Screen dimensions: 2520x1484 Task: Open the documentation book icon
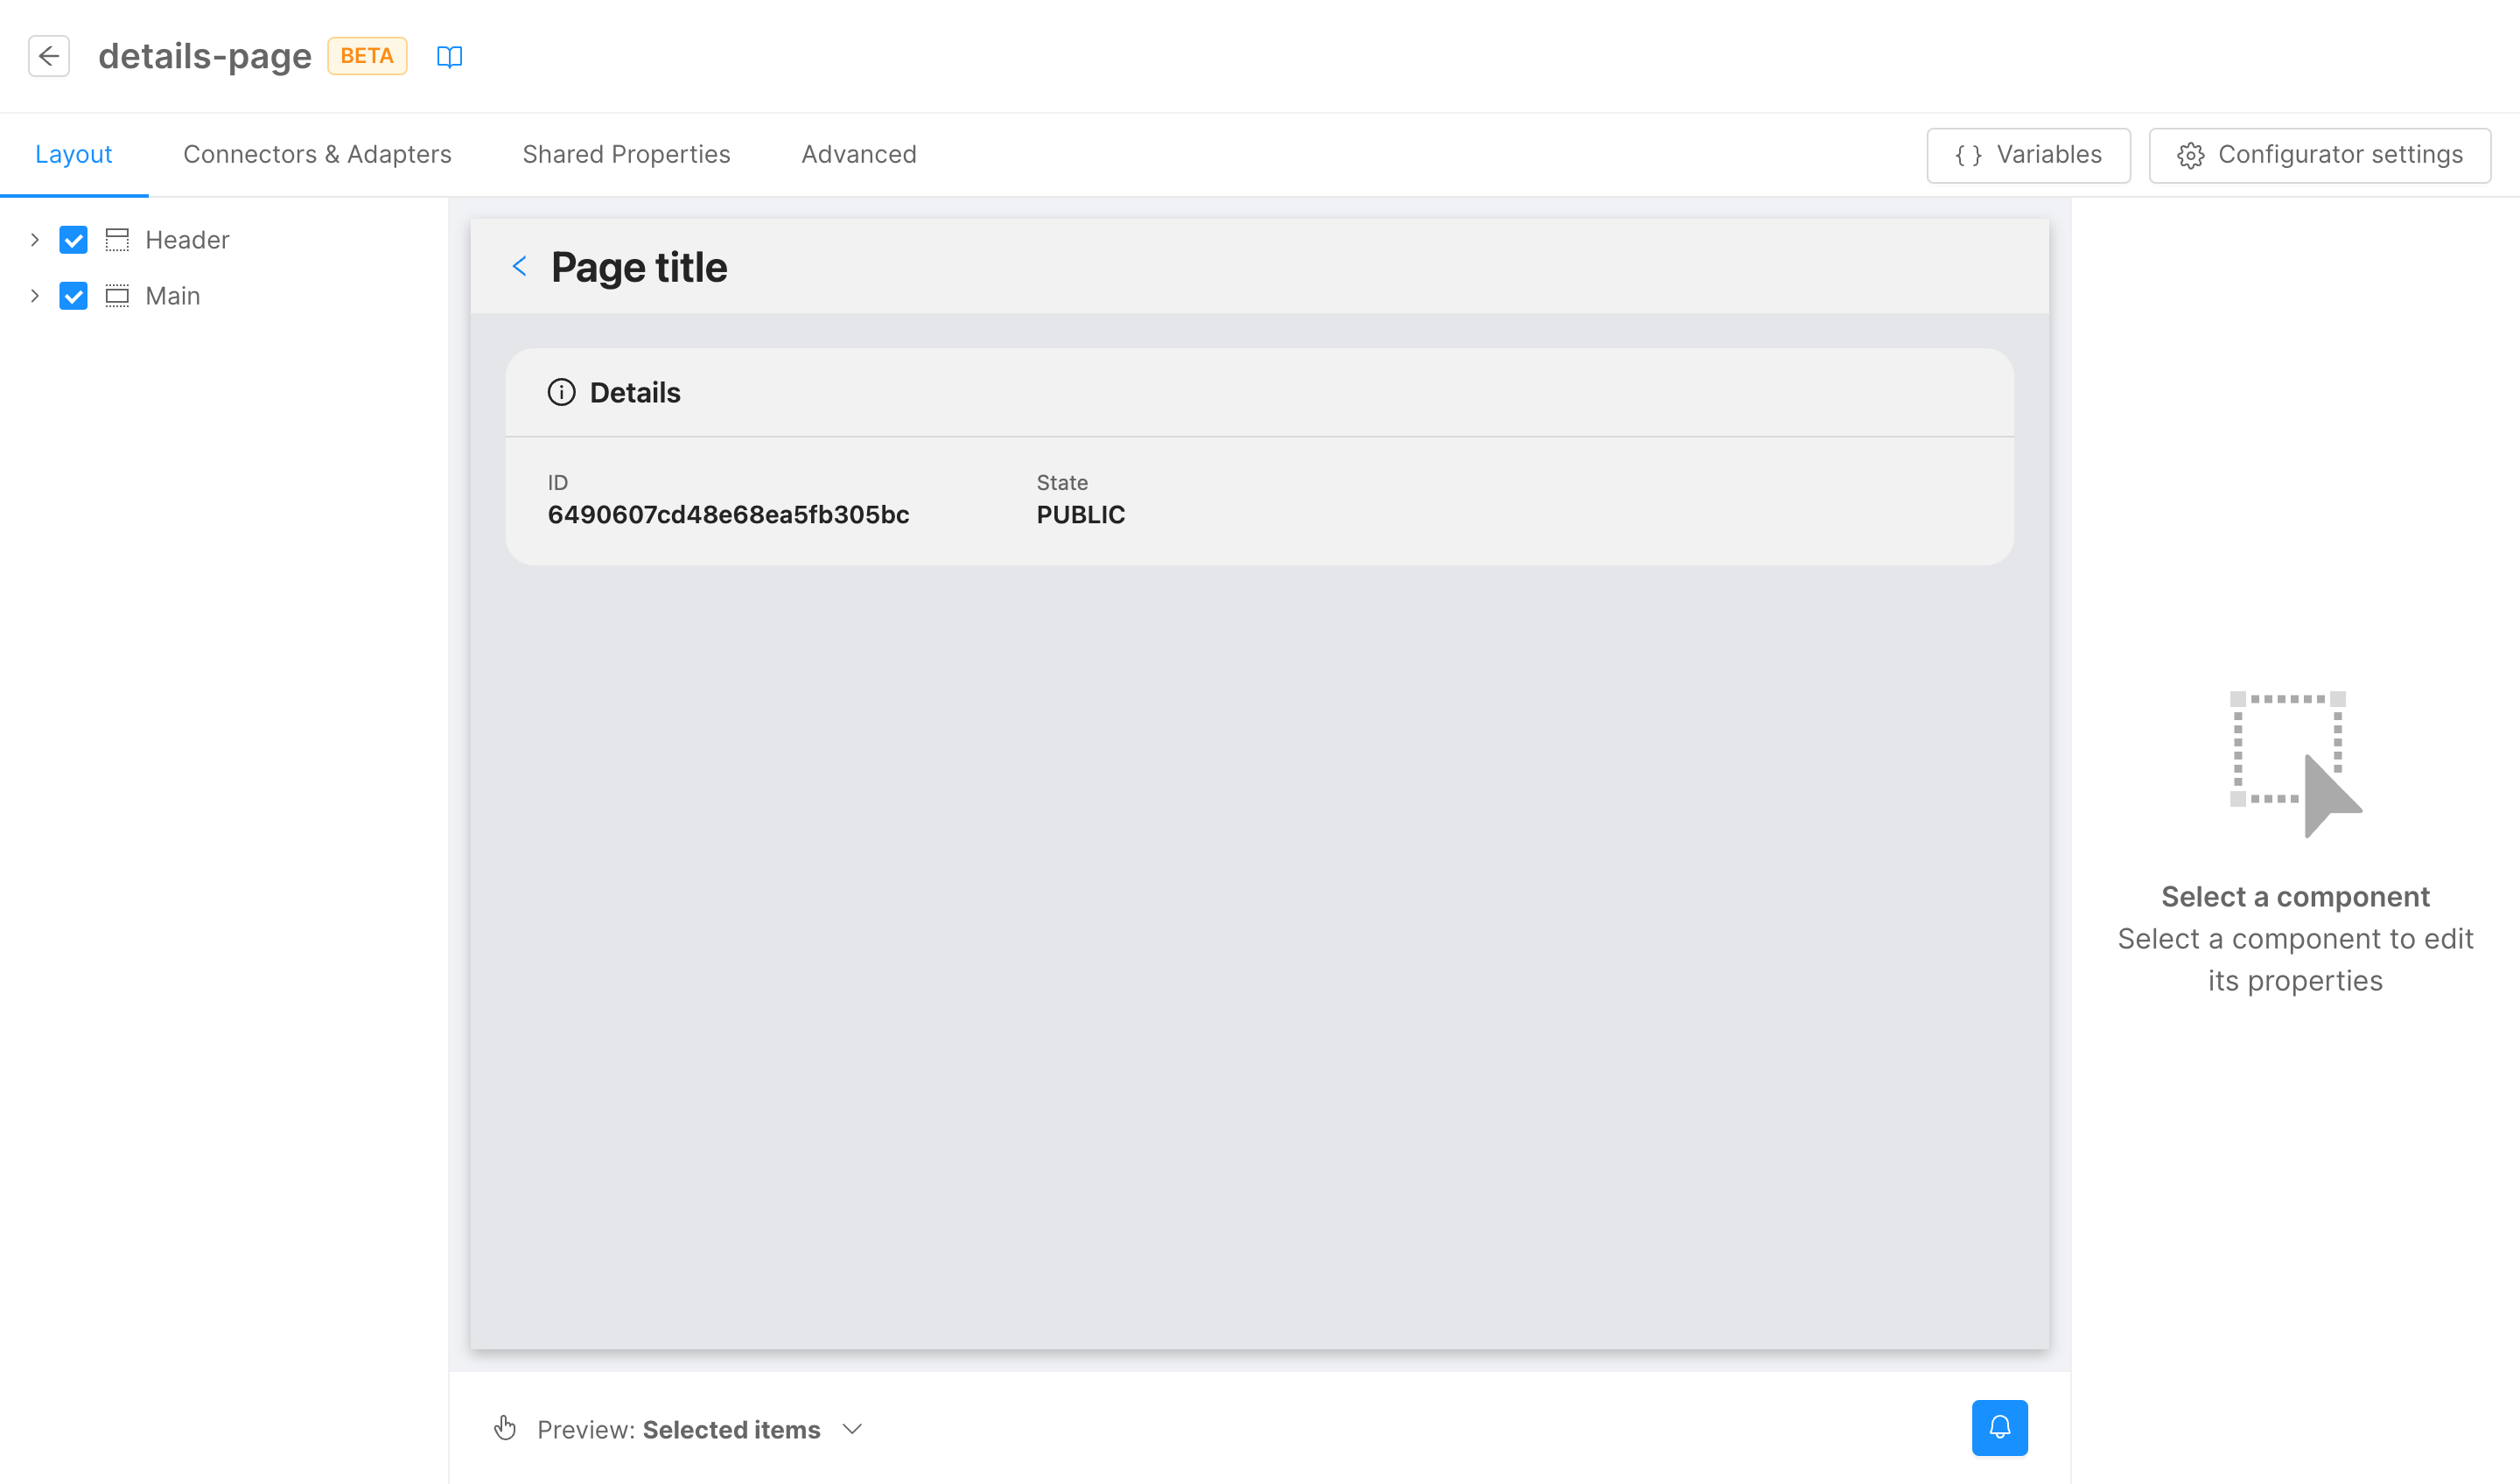[x=449, y=57]
